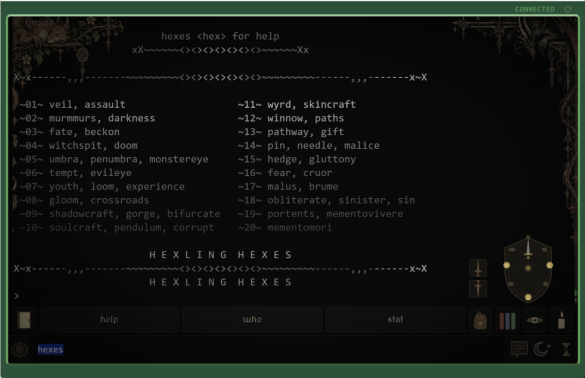Click row ~18~ obliterate, sinister, sin

[326, 200]
